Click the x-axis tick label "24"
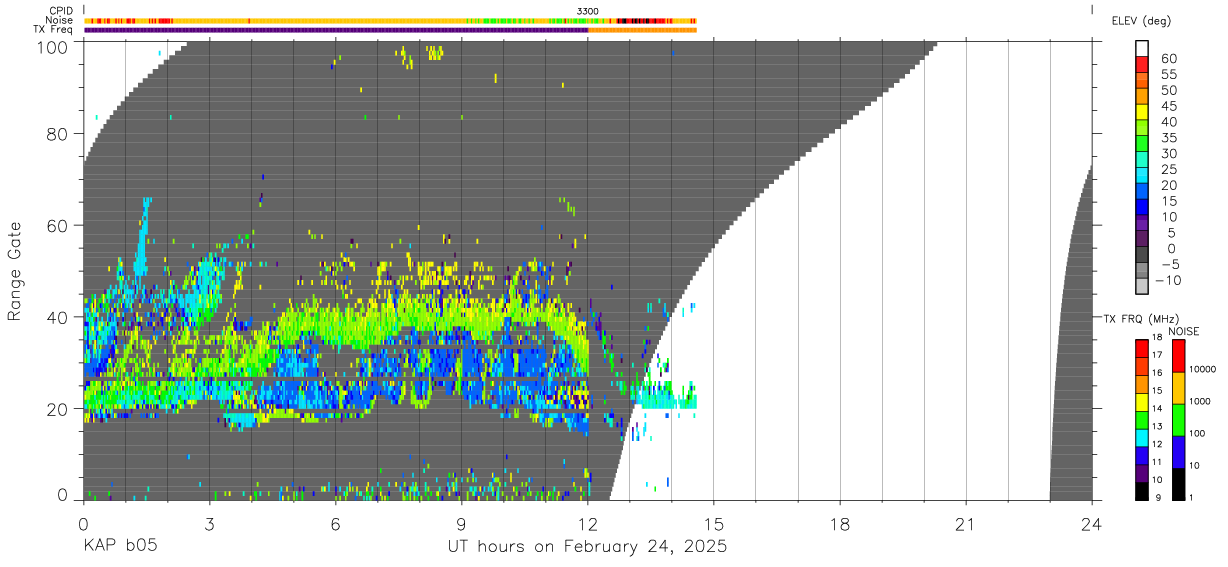The image size is (1228, 567). [x=1092, y=523]
